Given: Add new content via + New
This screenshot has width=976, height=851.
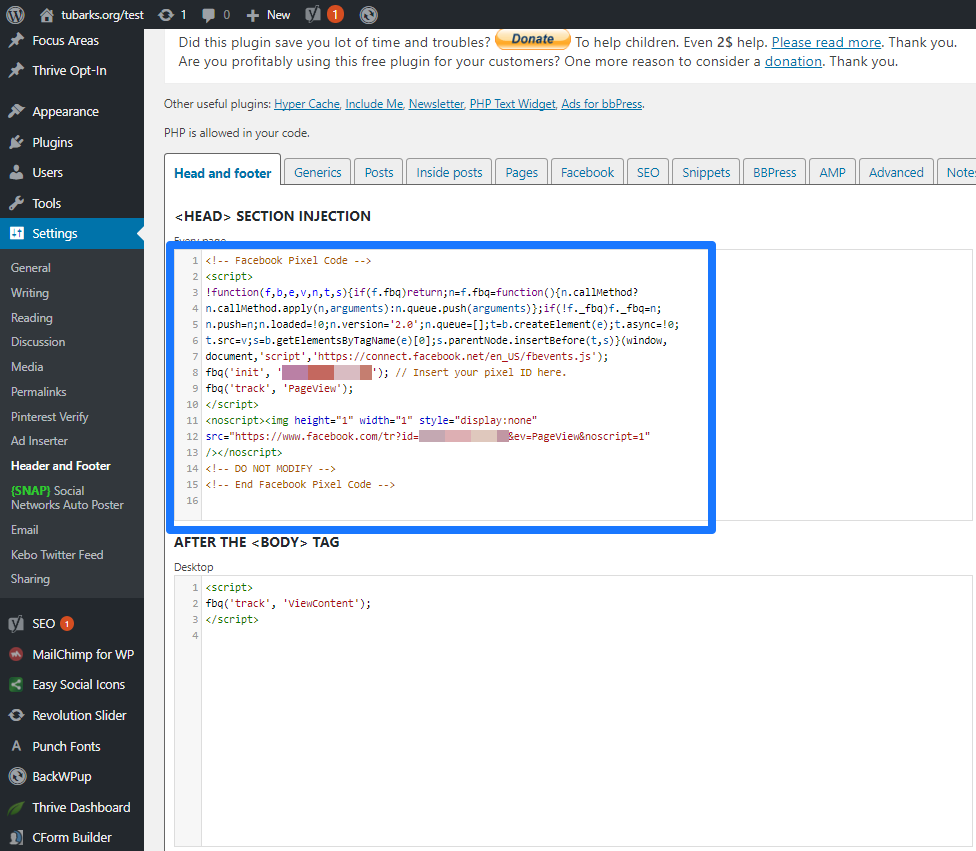Looking at the screenshot, I should (268, 15).
